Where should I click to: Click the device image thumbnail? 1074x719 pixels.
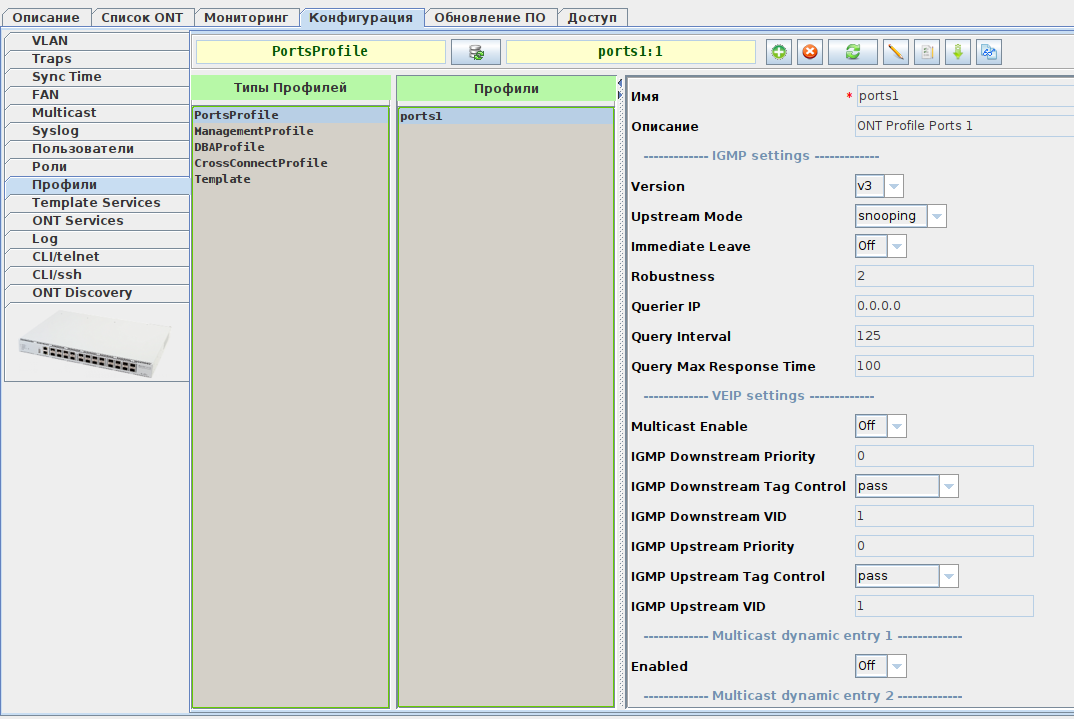pyautogui.click(x=96, y=342)
